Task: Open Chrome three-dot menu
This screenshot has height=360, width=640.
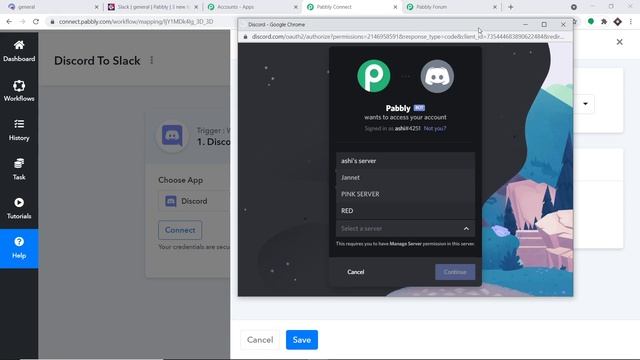Action: [631, 21]
